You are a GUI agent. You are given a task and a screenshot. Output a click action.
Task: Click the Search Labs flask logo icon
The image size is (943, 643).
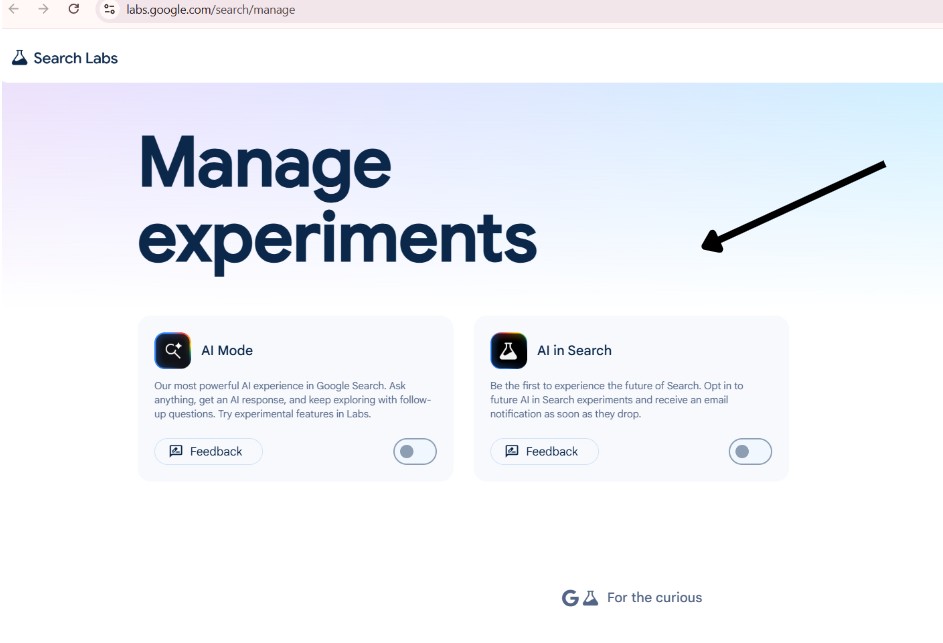click(x=19, y=58)
